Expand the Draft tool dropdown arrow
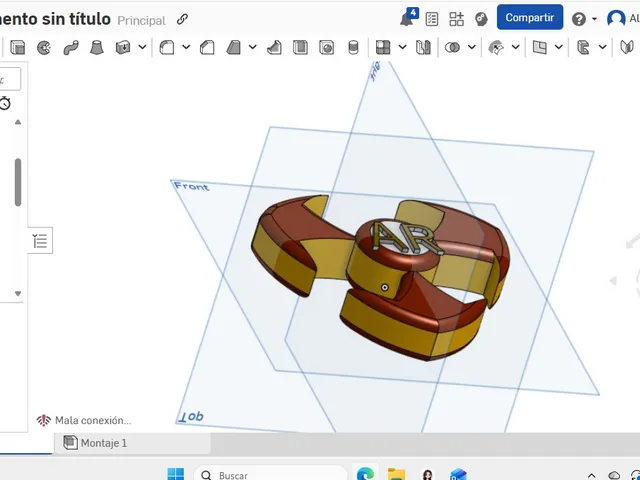640x480 pixels. coord(253,47)
